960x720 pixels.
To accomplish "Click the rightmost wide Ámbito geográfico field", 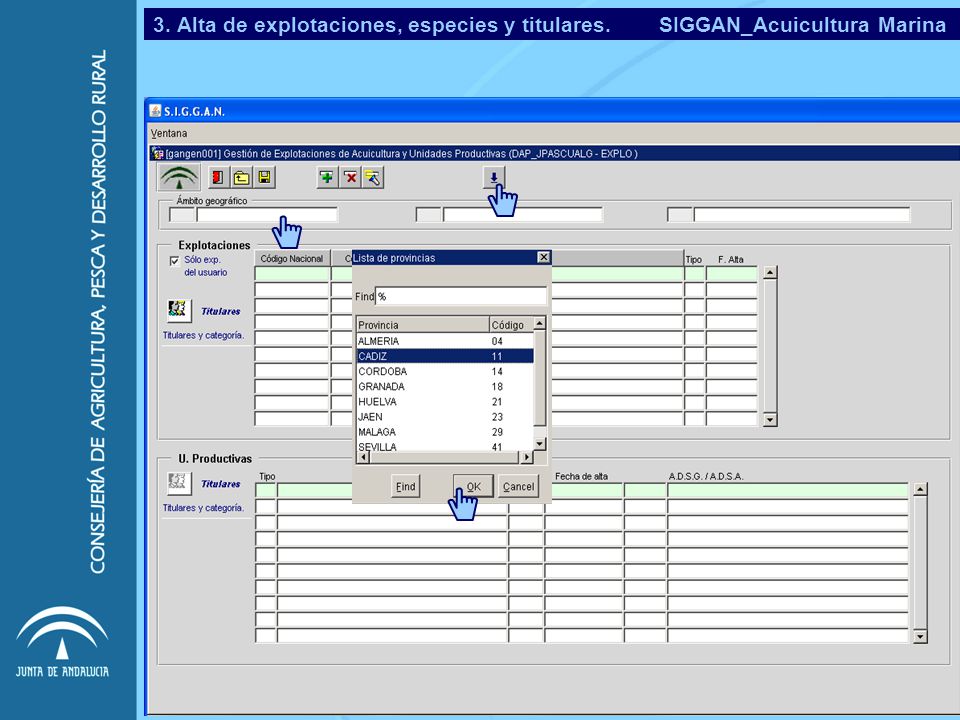I will point(802,214).
